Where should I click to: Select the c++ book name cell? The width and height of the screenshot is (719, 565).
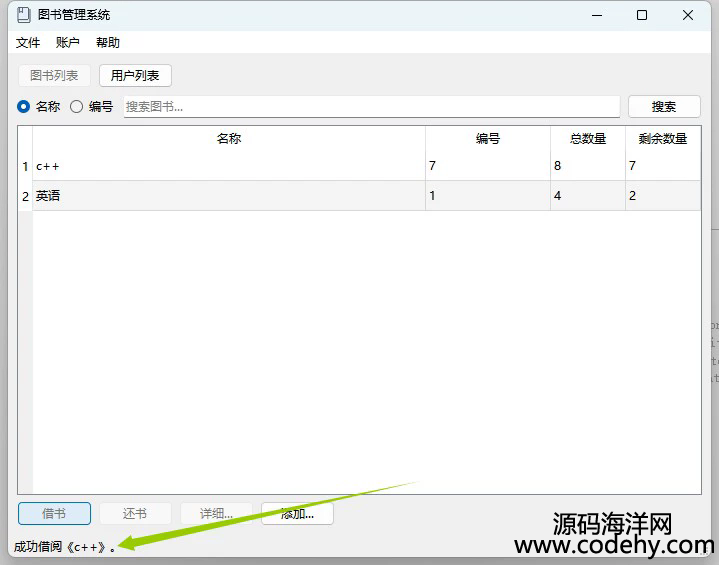(229, 166)
